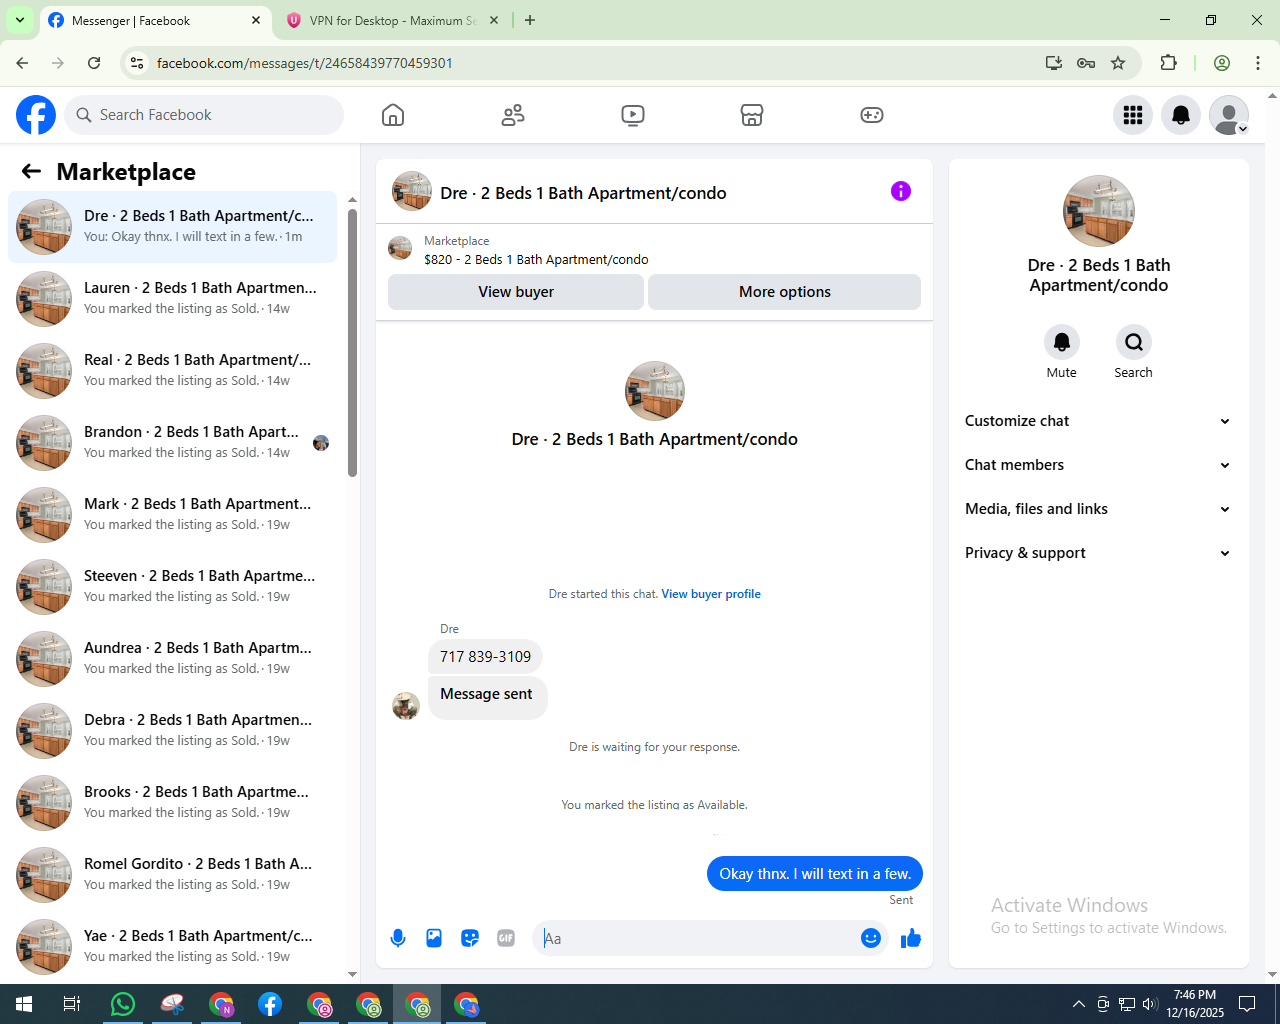Switch to the Messenger | Facebook tab
Image resolution: width=1280 pixels, height=1024 pixels.
coord(155,20)
